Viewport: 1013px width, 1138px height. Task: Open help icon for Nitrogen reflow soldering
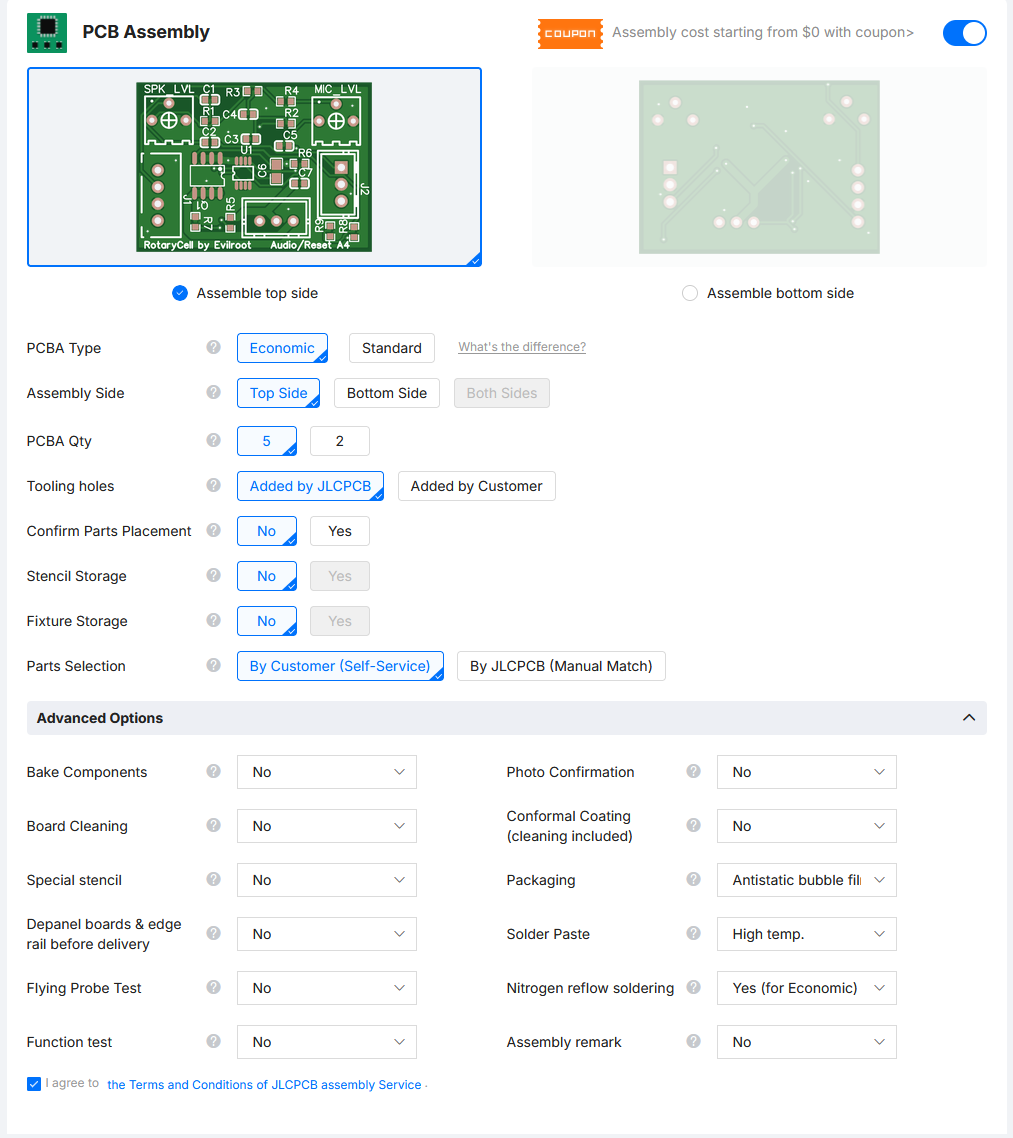[694, 987]
